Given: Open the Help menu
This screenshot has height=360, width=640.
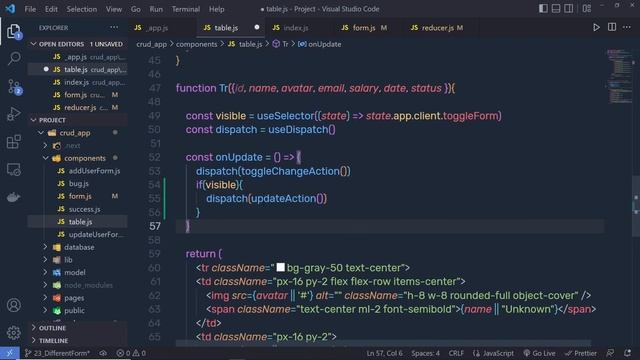Looking at the screenshot, I should pos(217,9).
